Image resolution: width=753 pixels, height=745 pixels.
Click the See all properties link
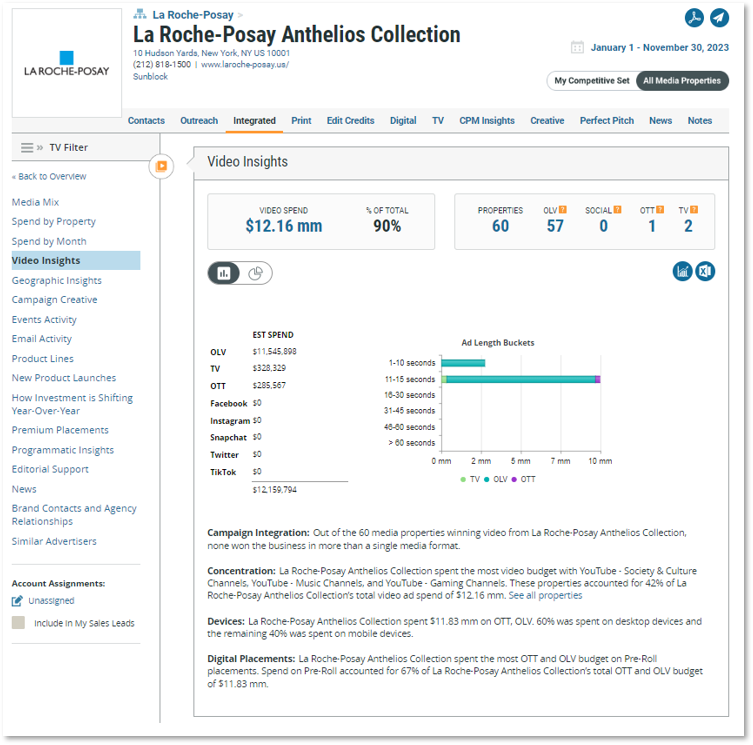545,596
